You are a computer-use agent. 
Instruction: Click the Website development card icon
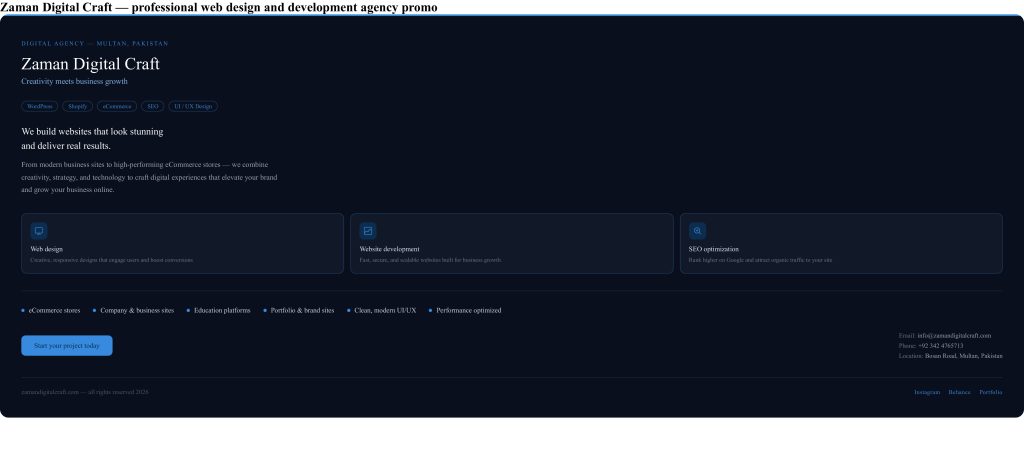[x=368, y=231]
